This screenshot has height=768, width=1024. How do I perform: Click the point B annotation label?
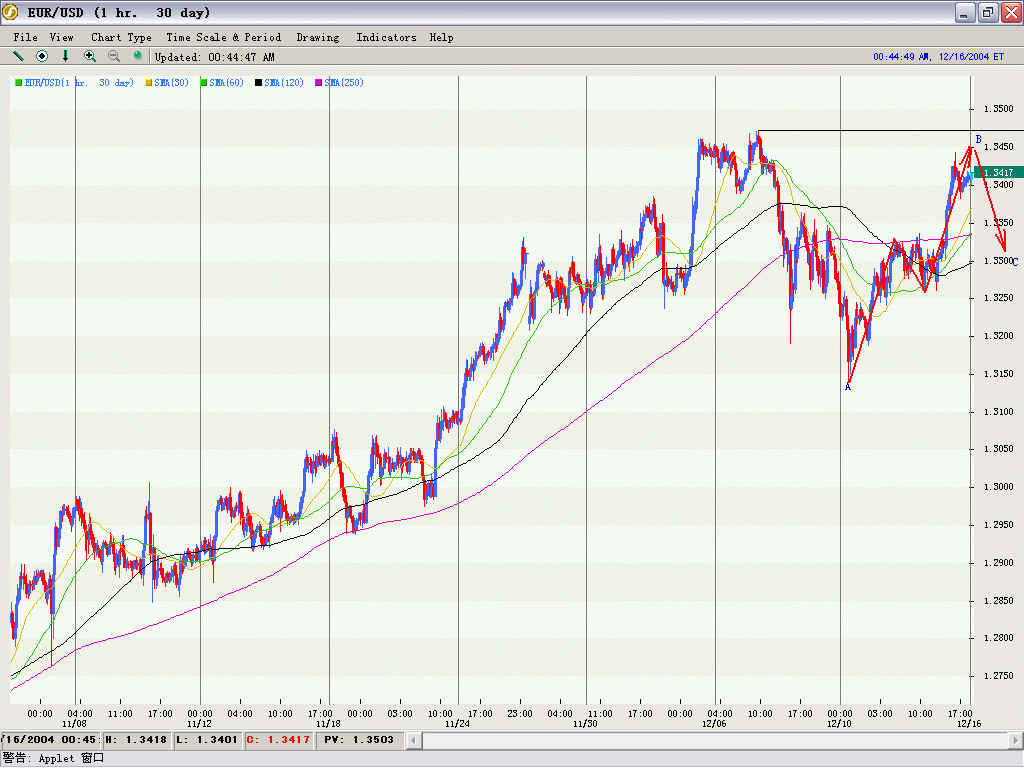click(978, 139)
